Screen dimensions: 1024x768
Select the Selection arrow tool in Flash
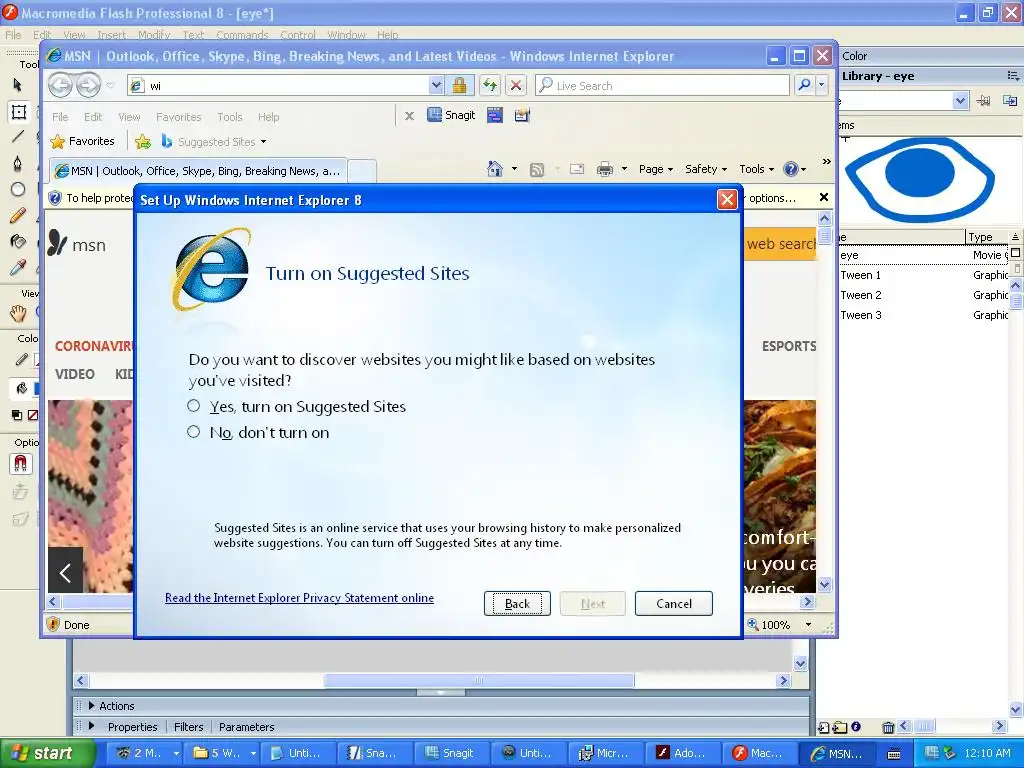point(18,84)
